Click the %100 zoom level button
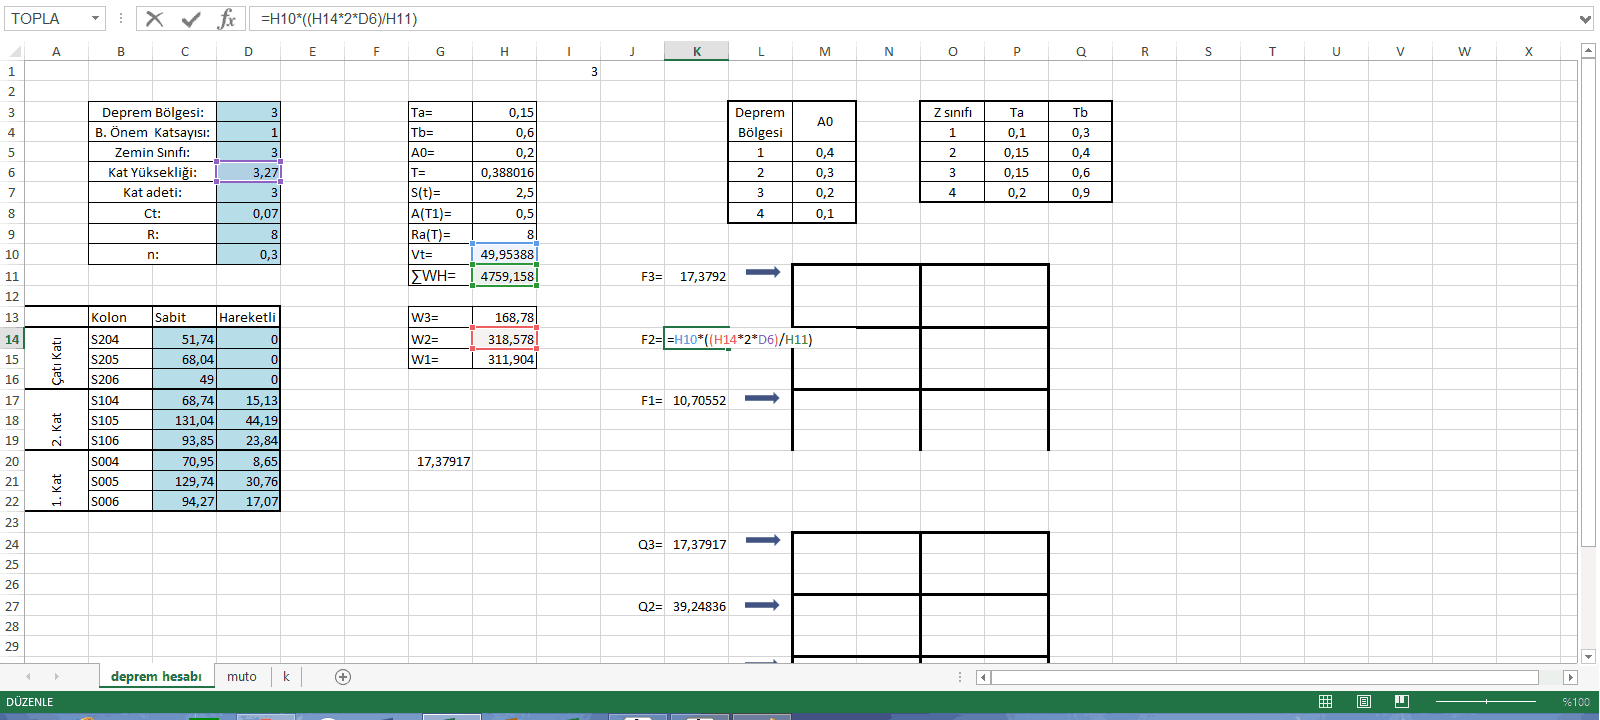The image size is (1600, 720). pos(1576,702)
